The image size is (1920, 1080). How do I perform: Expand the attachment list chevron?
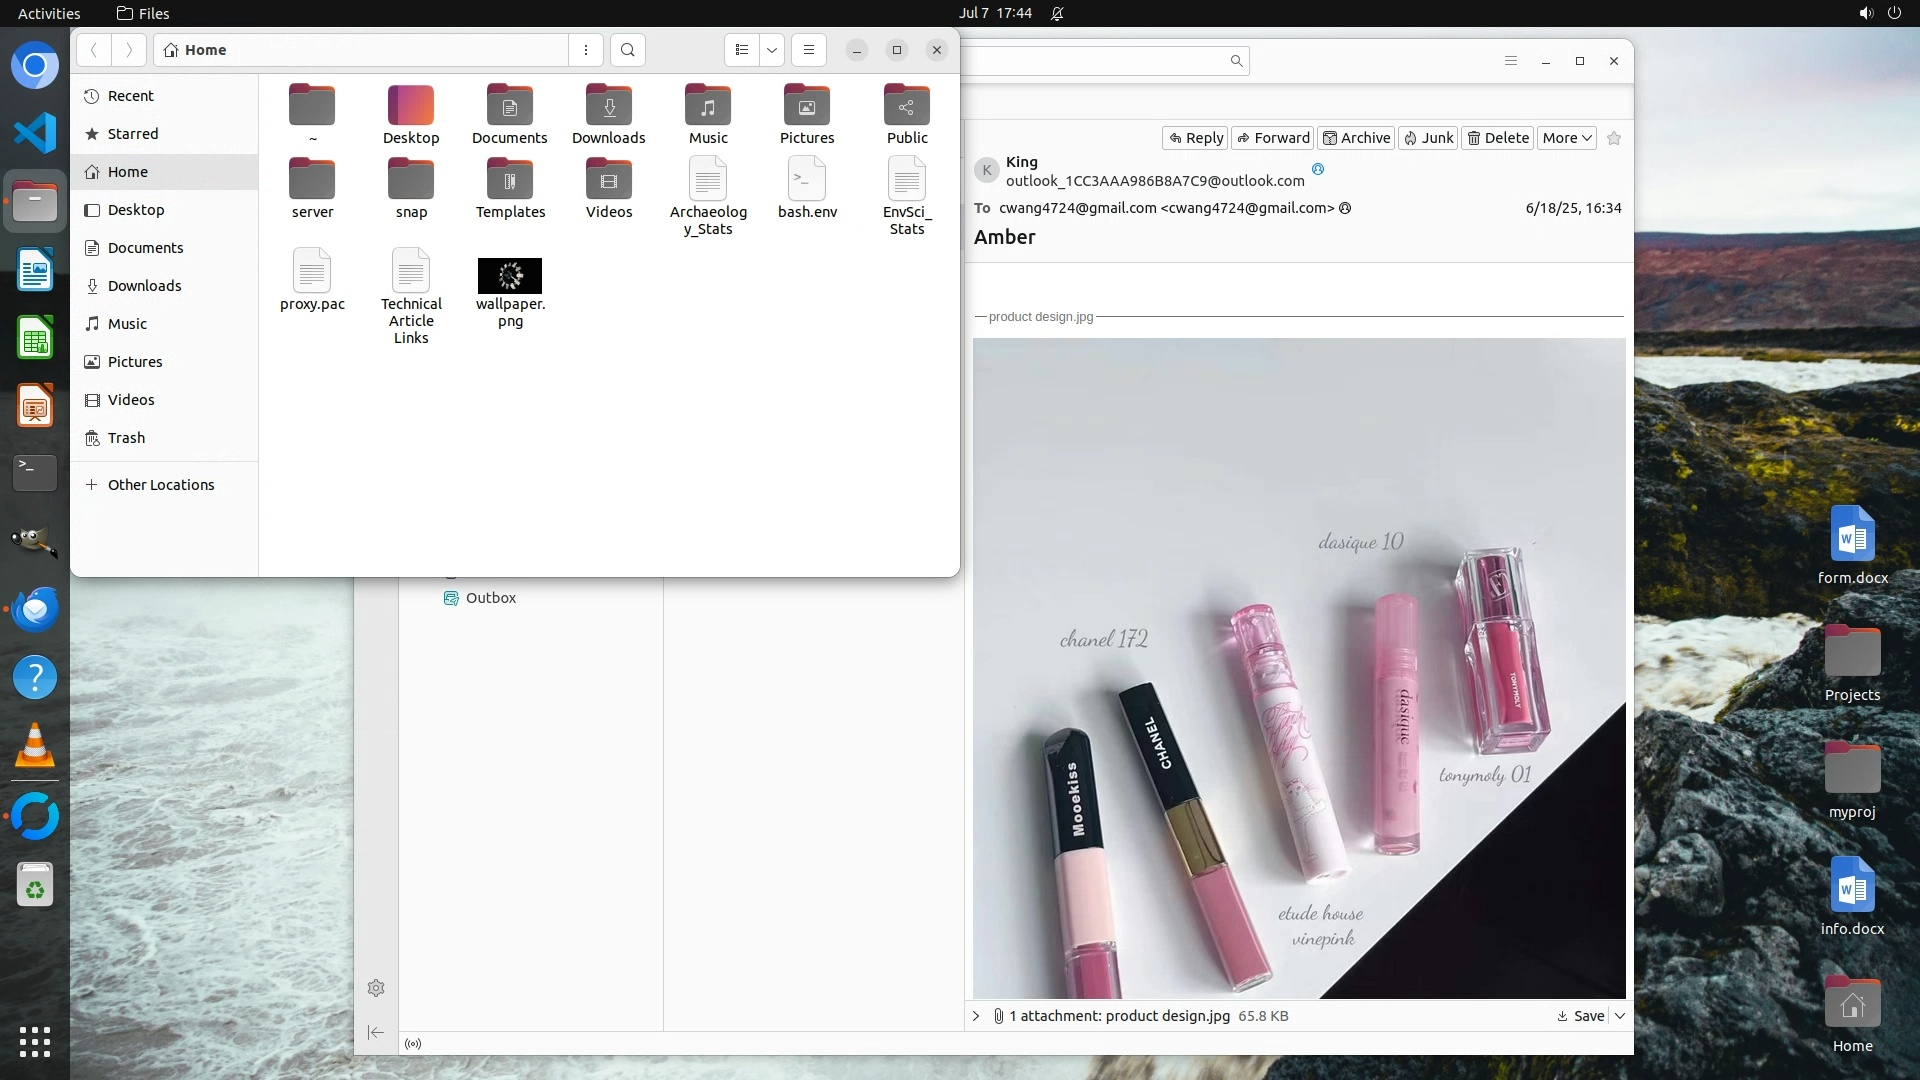click(976, 1016)
